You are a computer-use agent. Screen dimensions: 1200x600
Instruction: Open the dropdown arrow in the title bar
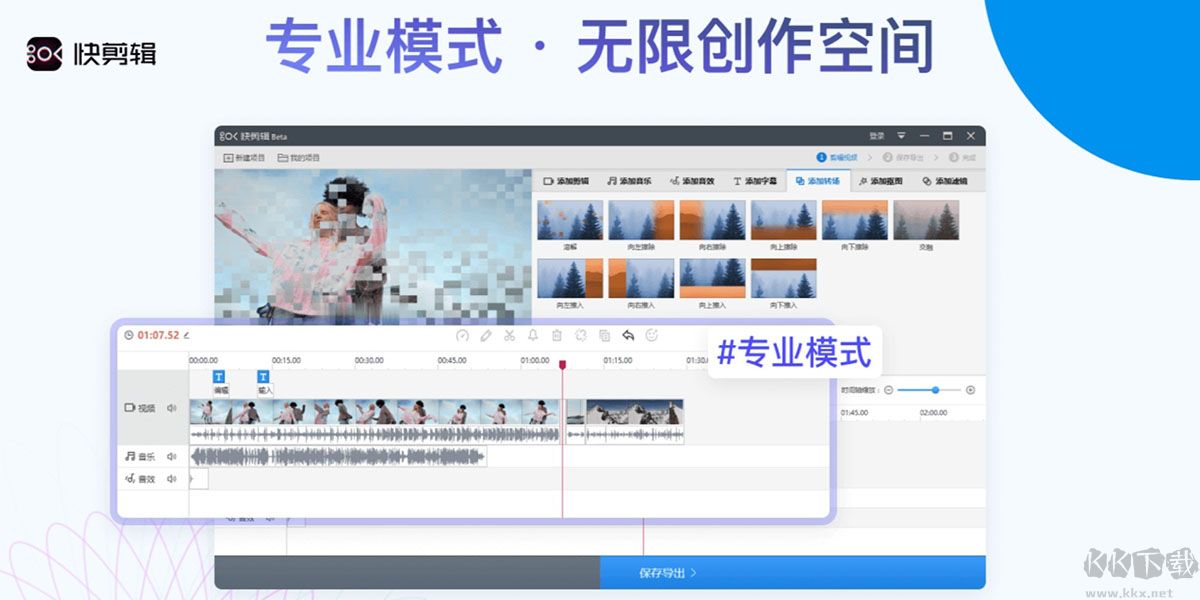tap(900, 135)
